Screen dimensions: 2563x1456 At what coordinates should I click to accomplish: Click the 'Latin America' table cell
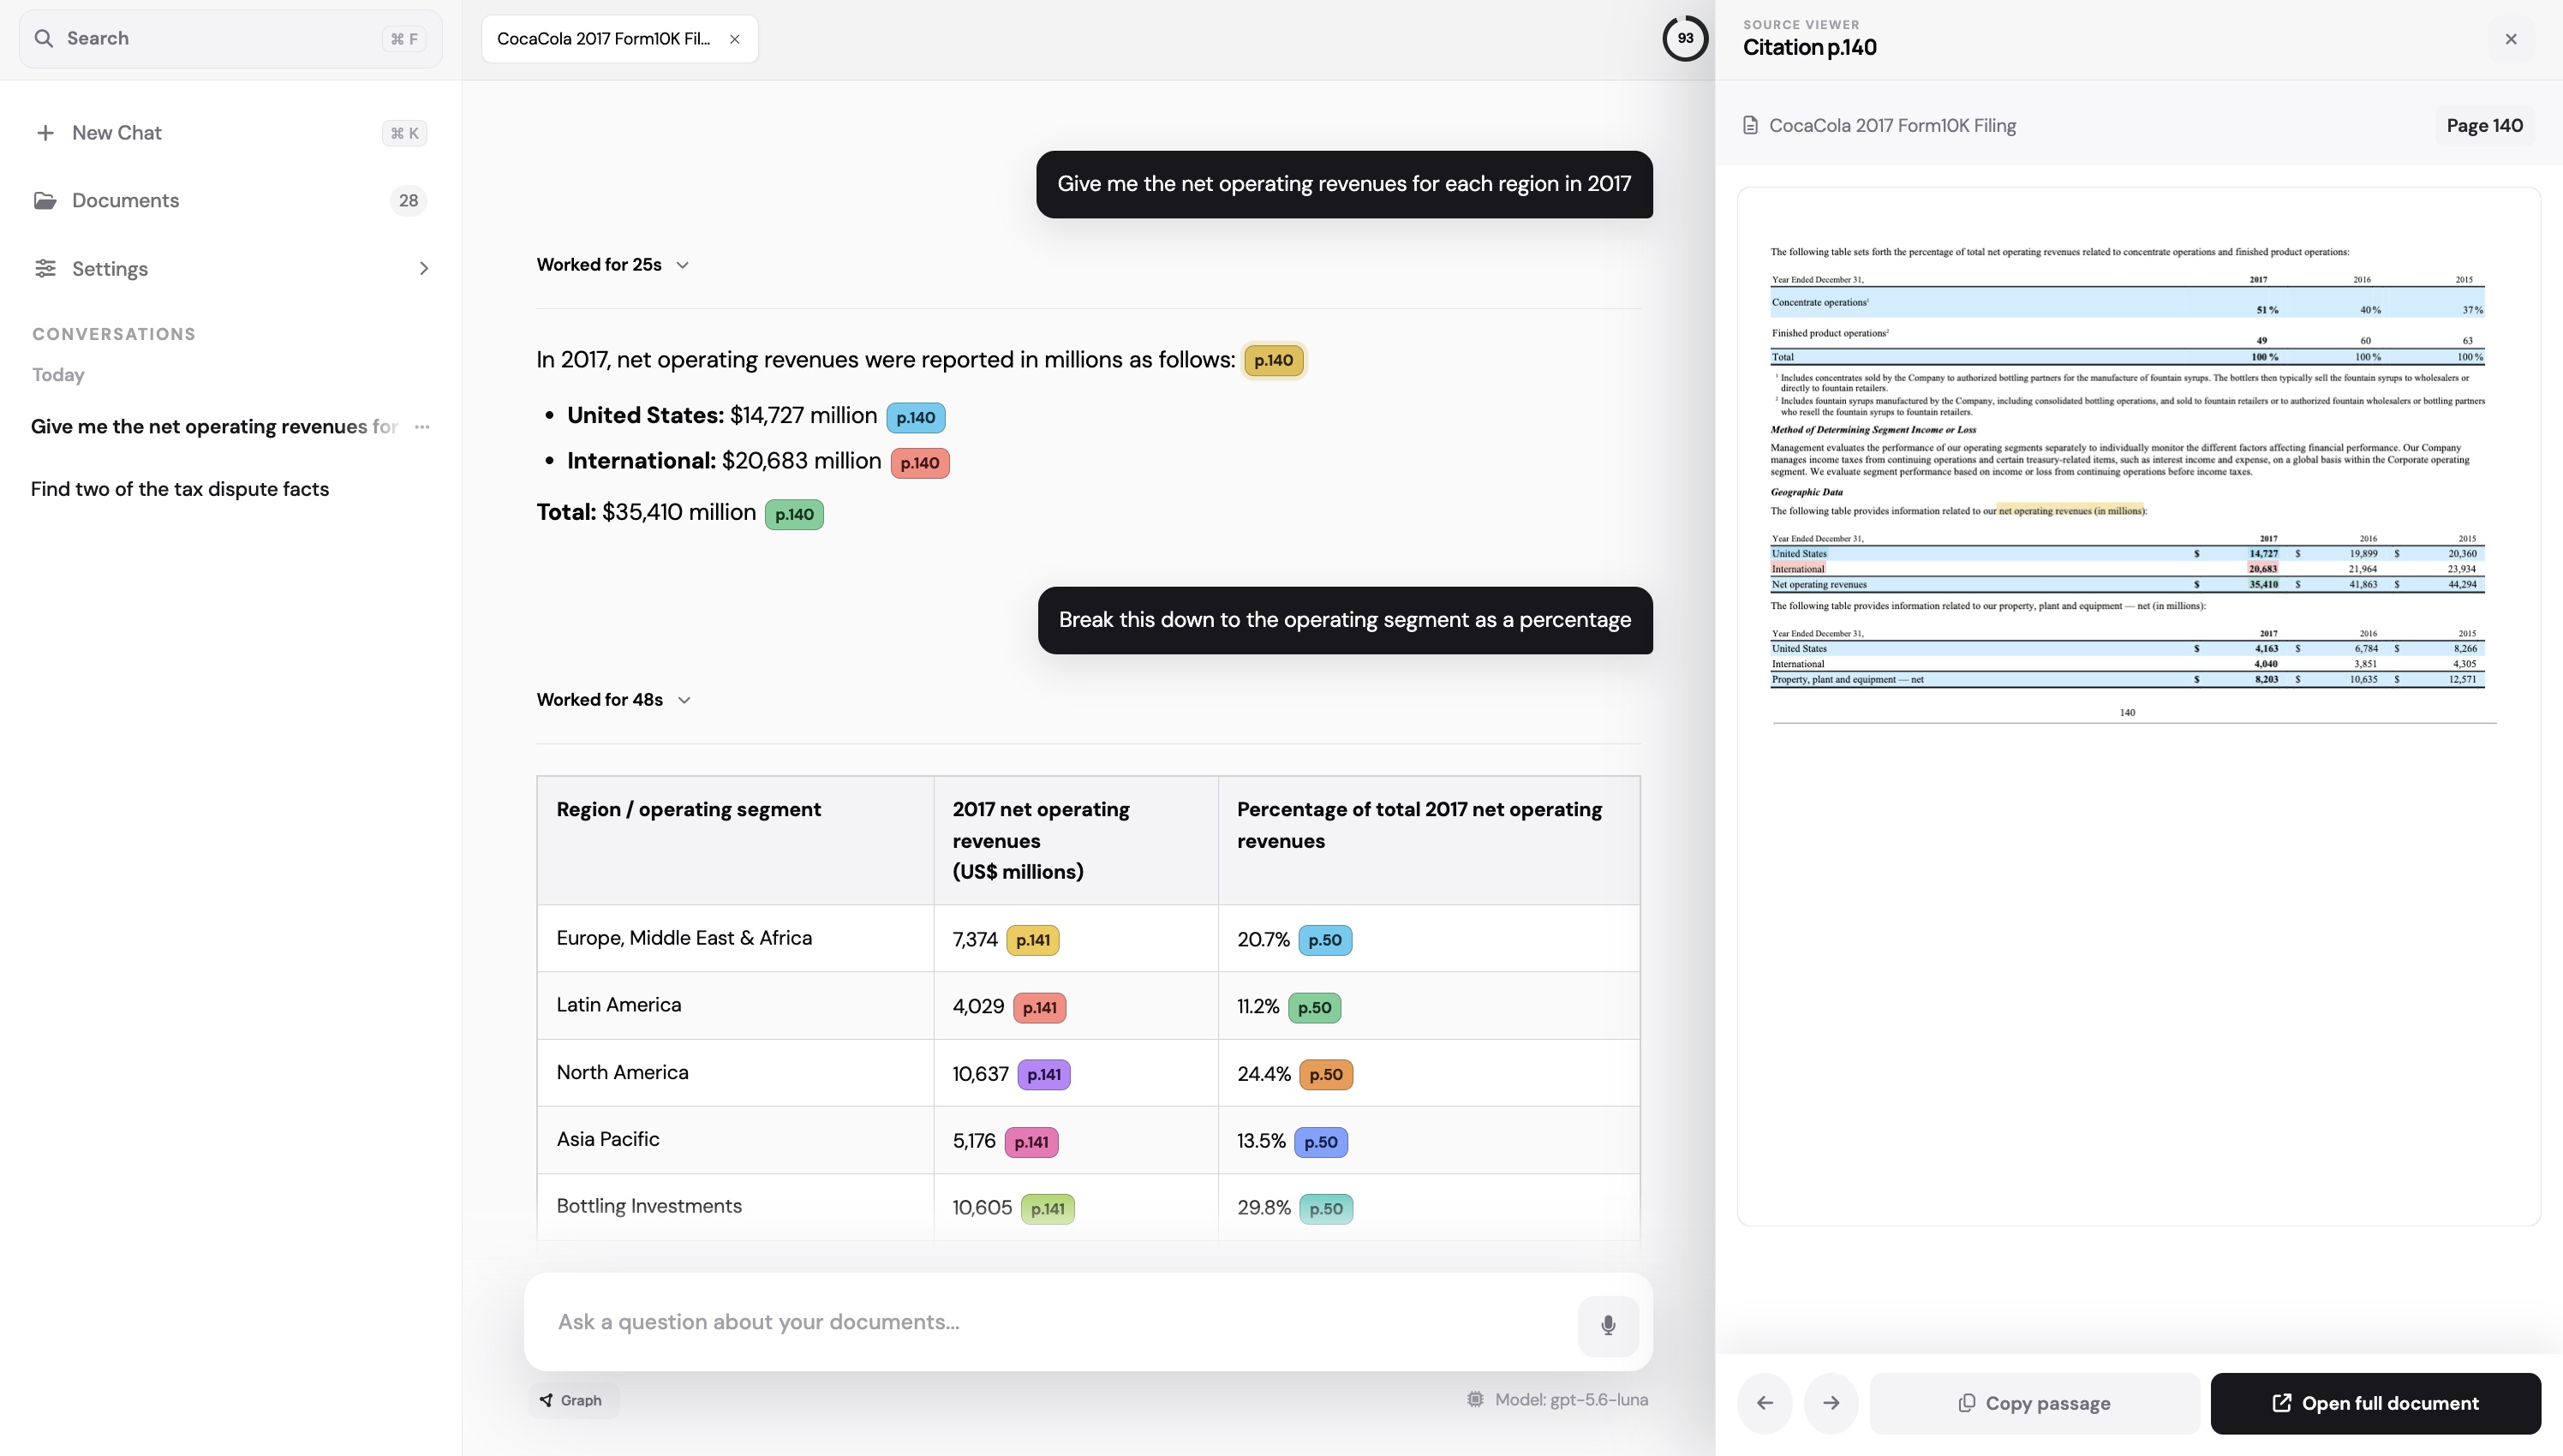(x=735, y=1005)
